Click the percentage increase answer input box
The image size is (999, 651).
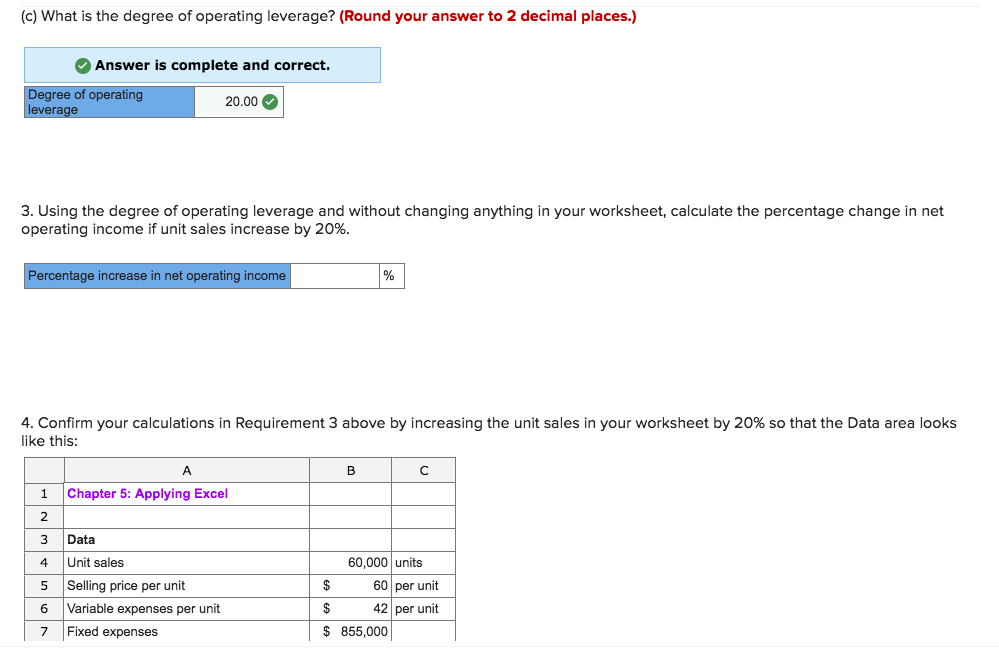click(334, 275)
